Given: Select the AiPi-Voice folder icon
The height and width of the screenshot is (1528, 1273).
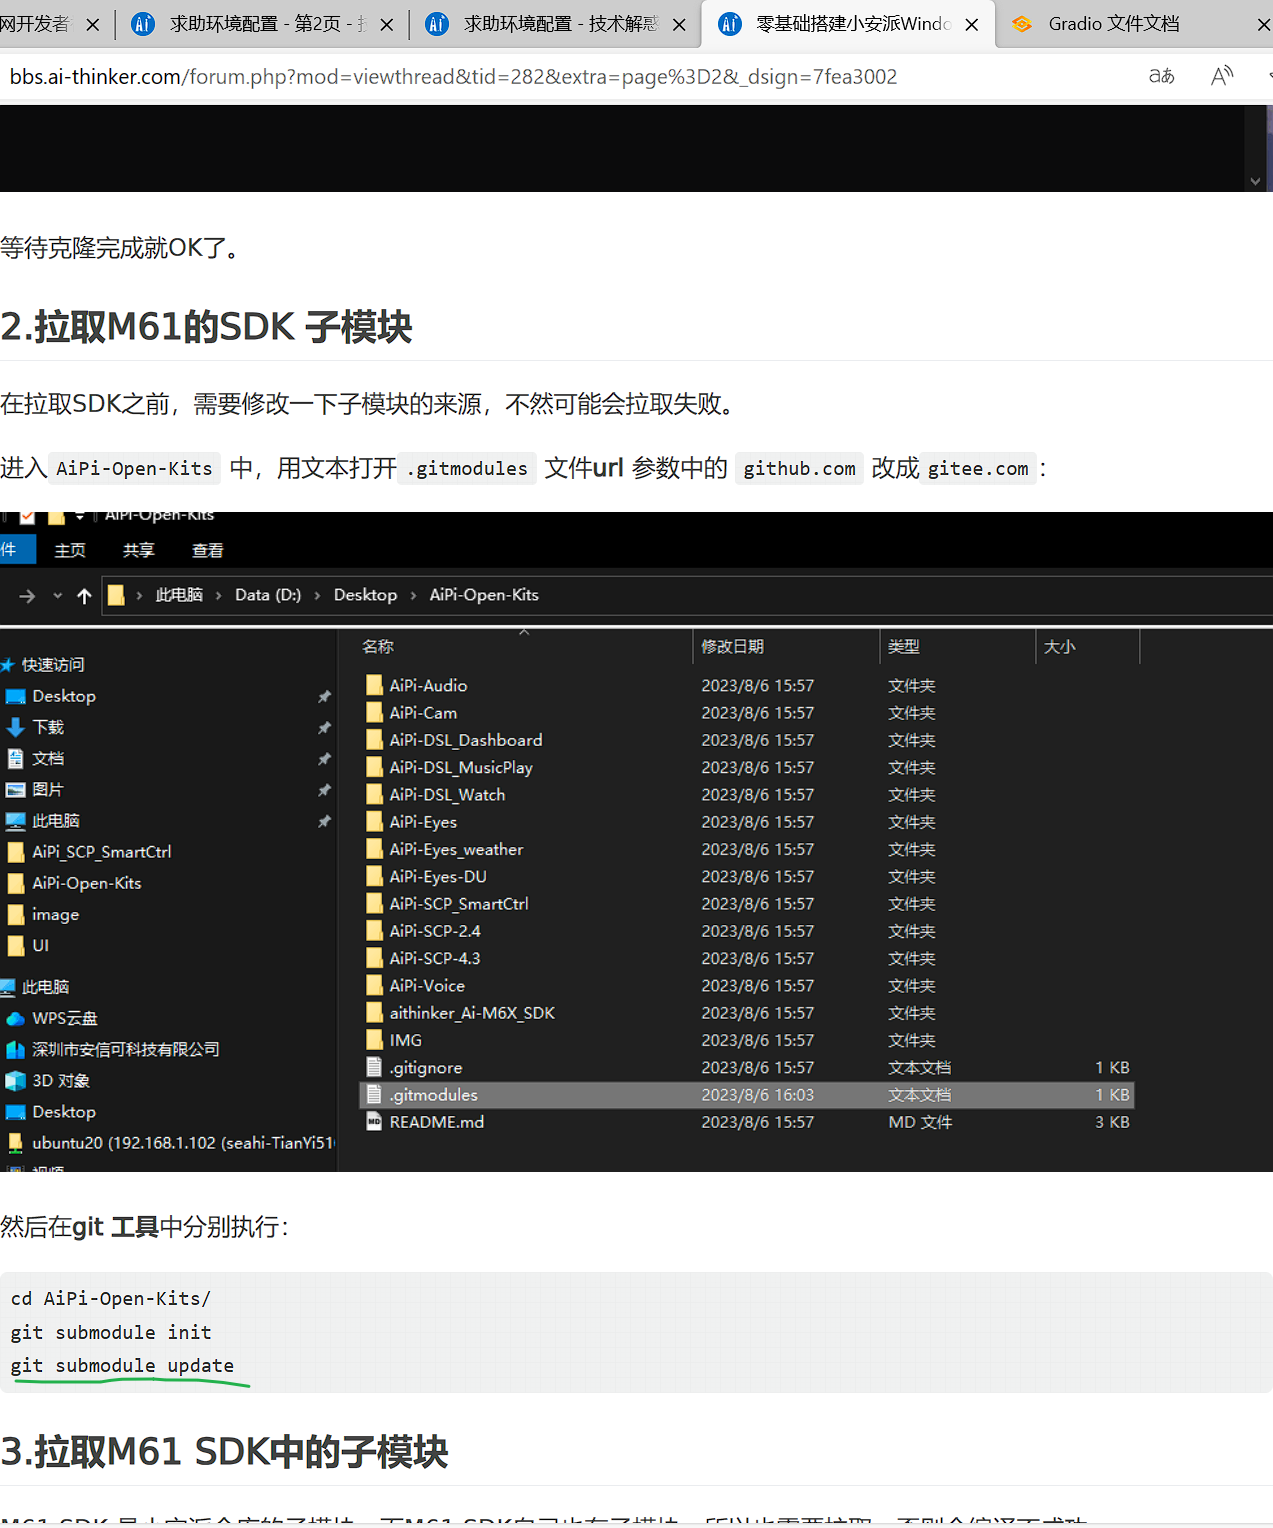Looking at the screenshot, I should point(374,985).
